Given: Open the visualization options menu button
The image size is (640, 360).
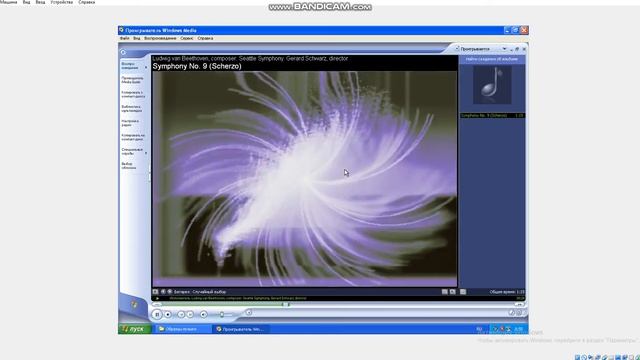Looking at the screenshot, I should tap(155, 292).
